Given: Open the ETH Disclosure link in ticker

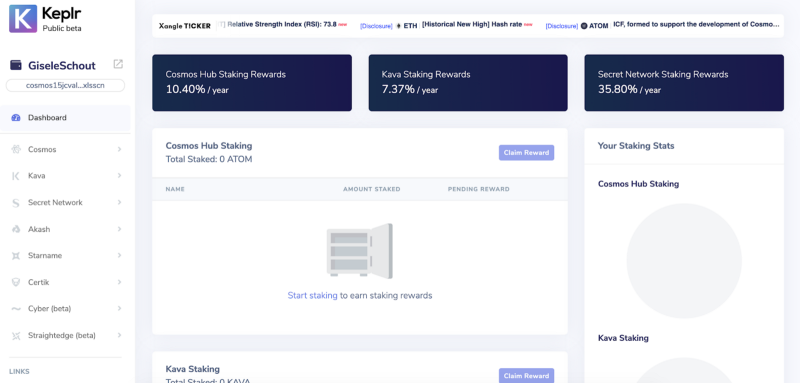Looking at the screenshot, I should pos(376,25).
